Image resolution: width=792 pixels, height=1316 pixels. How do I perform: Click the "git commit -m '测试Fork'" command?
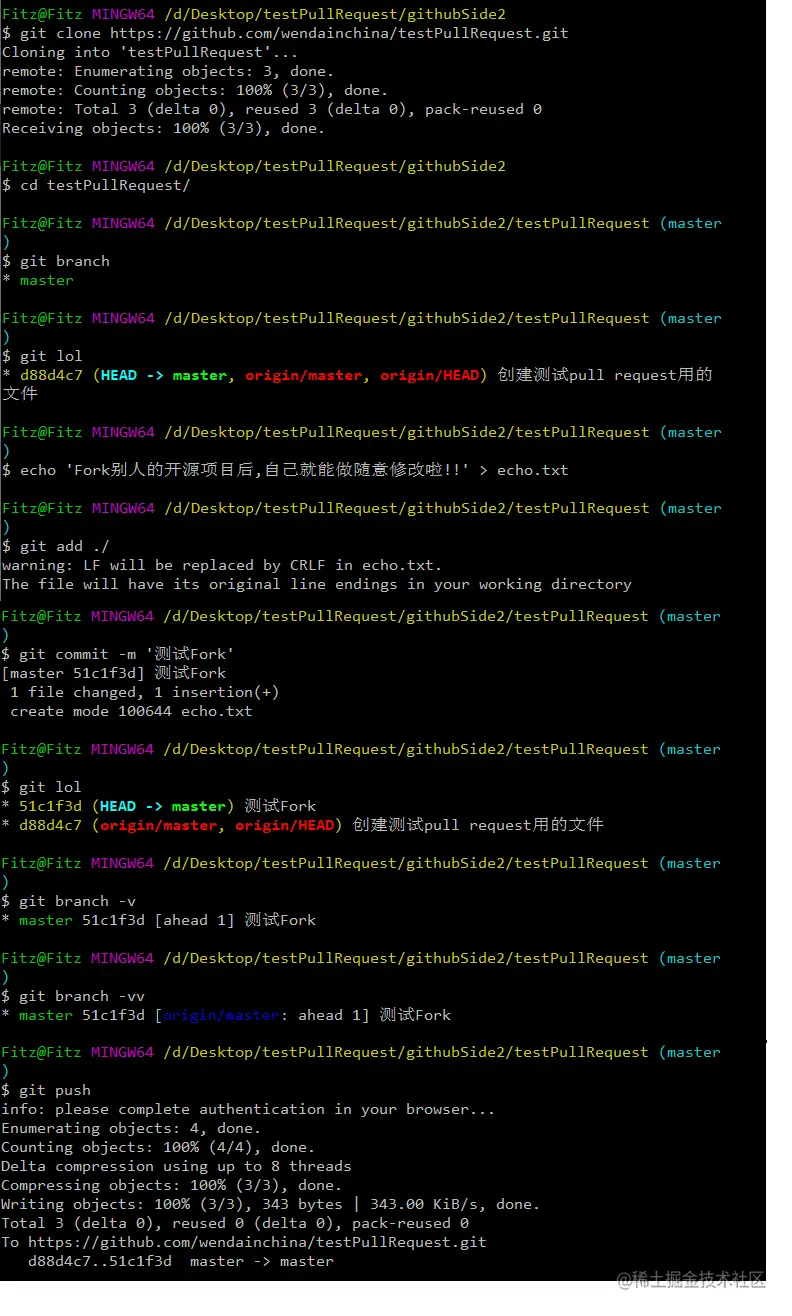(118, 654)
